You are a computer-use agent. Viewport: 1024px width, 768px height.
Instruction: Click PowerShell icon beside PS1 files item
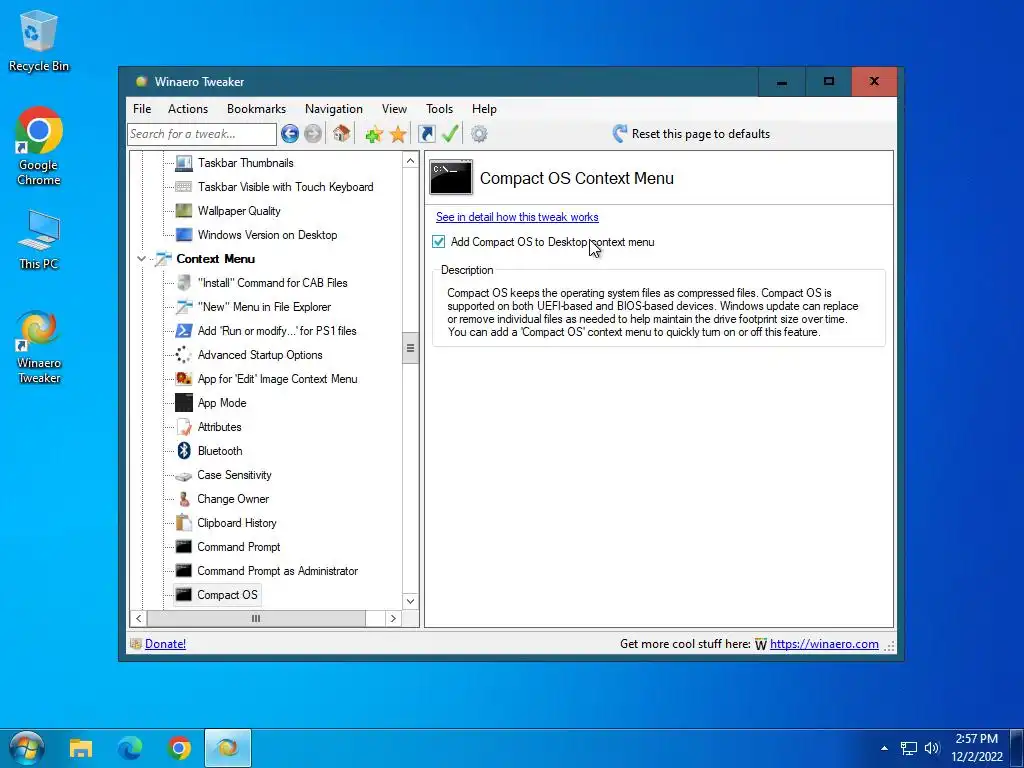click(184, 330)
